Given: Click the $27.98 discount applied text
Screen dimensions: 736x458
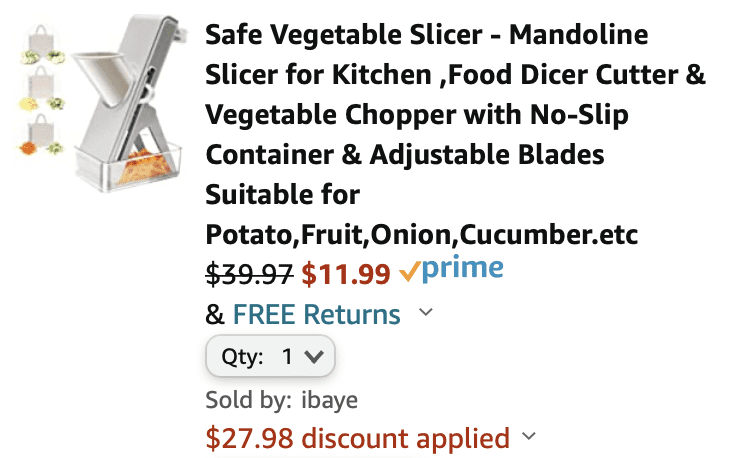Looking at the screenshot, I should (358, 438).
